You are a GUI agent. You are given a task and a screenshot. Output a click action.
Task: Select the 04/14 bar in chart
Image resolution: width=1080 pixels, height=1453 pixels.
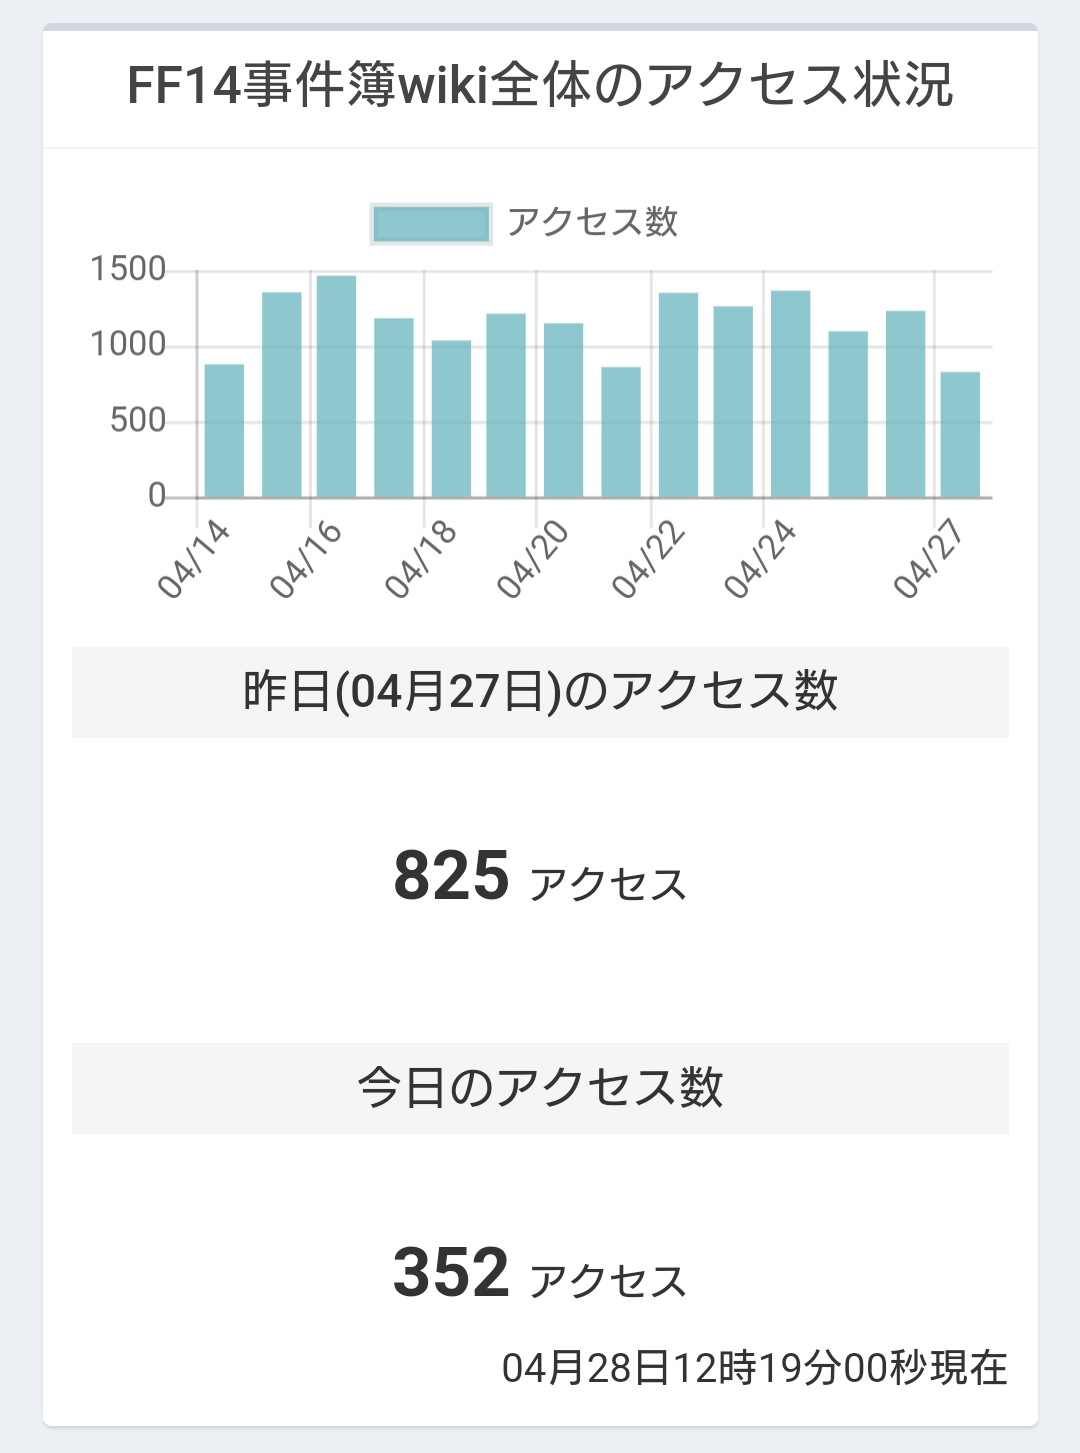click(224, 431)
